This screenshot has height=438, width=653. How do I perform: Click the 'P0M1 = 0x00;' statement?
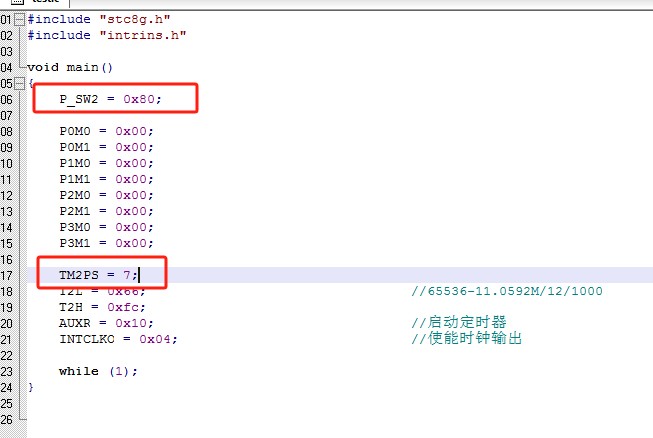tap(106, 147)
